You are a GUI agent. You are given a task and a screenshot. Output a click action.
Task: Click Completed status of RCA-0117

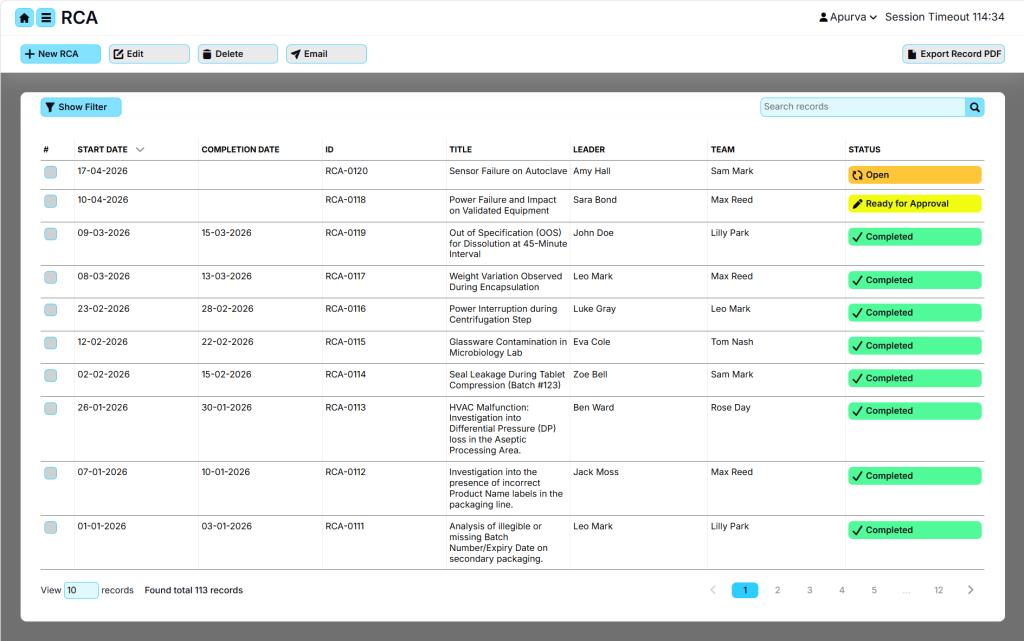pos(914,280)
